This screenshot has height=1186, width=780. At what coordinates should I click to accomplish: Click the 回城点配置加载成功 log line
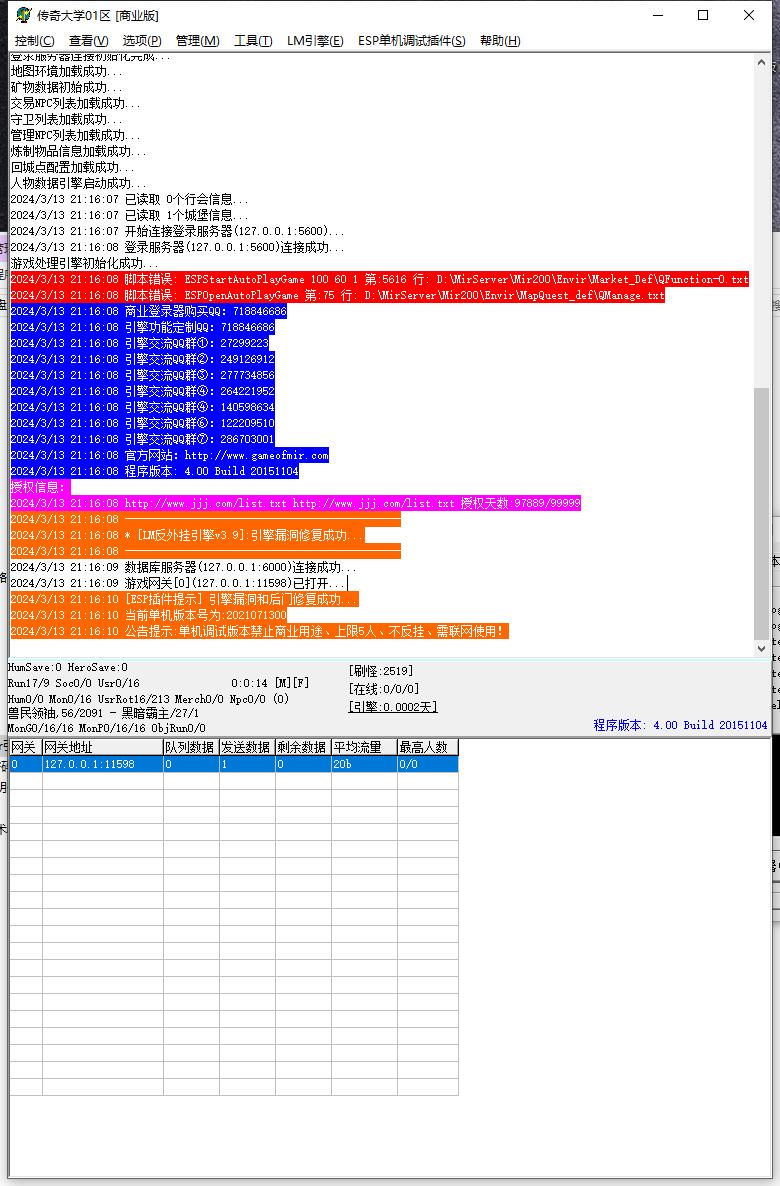[x=72, y=167]
